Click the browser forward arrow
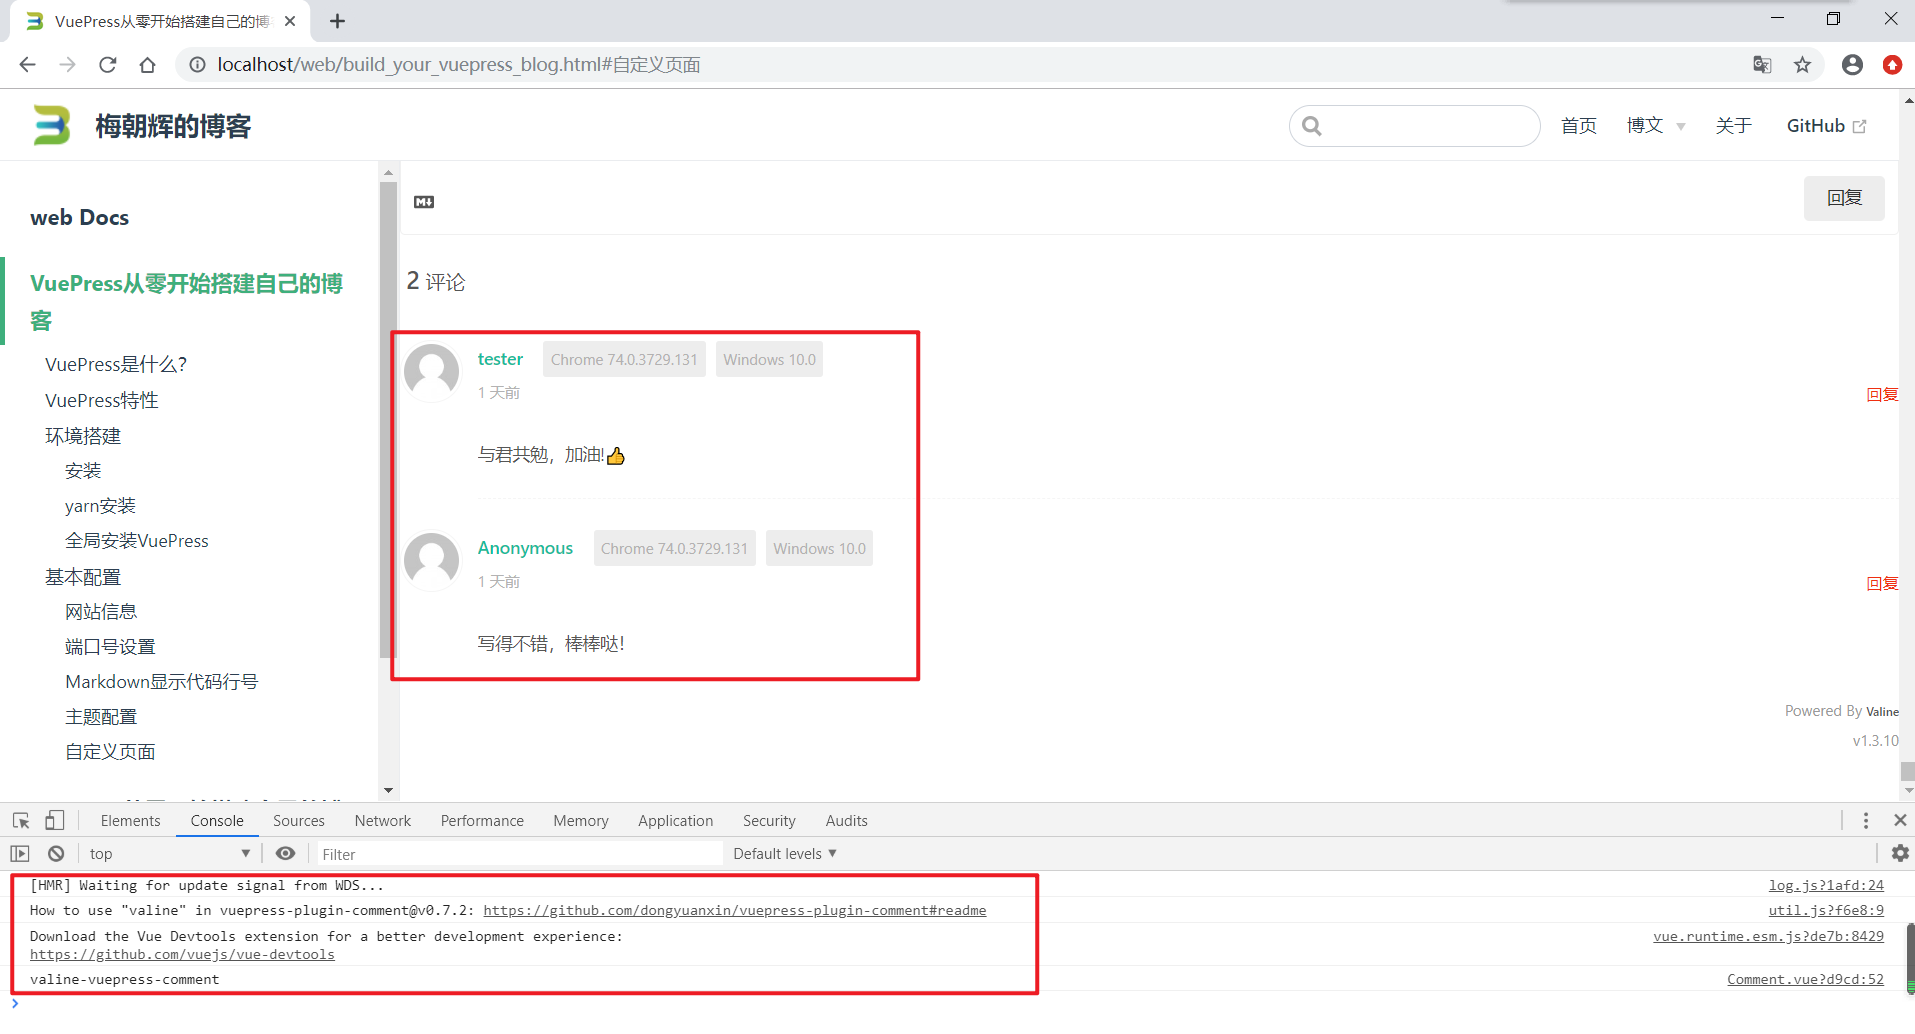Screen dimensions: 1915x1034 (x=67, y=65)
